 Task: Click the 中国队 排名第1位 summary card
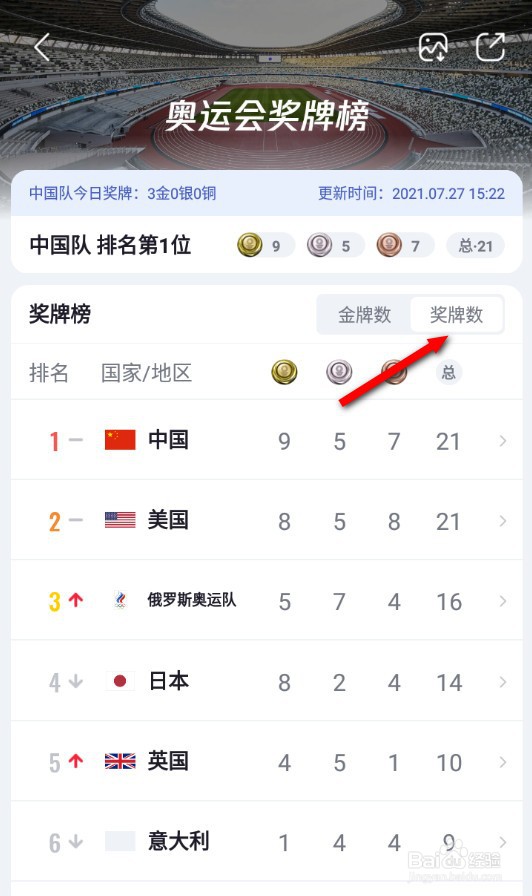pos(267,245)
